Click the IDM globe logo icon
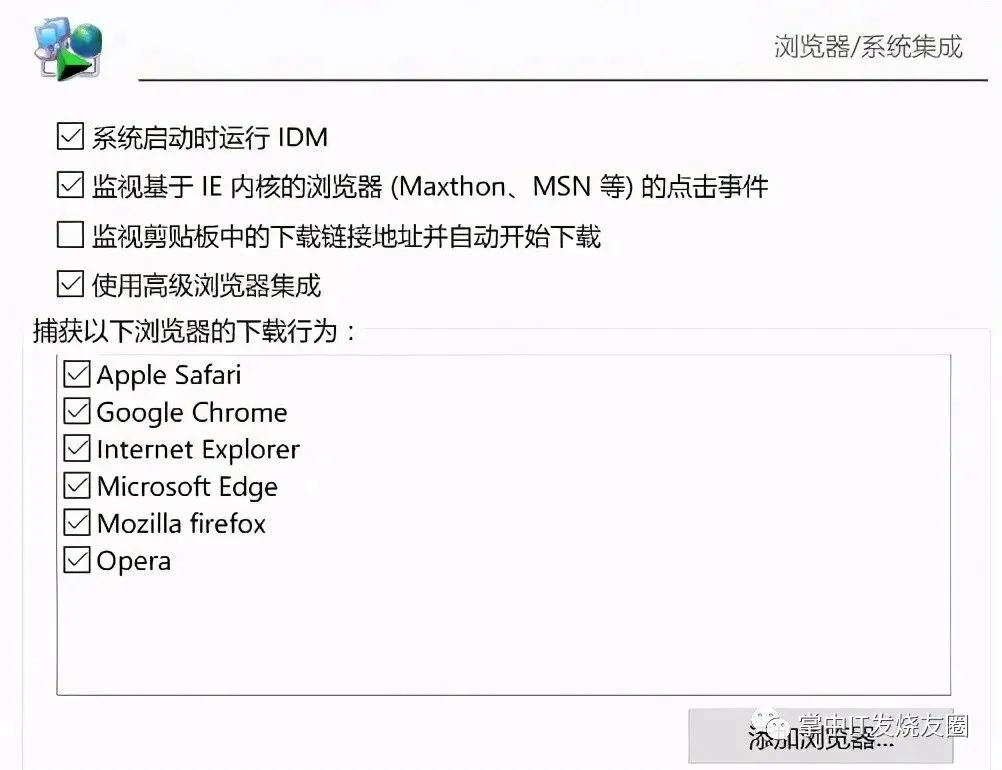Screen dimensions: 1002x770 click(x=68, y=49)
